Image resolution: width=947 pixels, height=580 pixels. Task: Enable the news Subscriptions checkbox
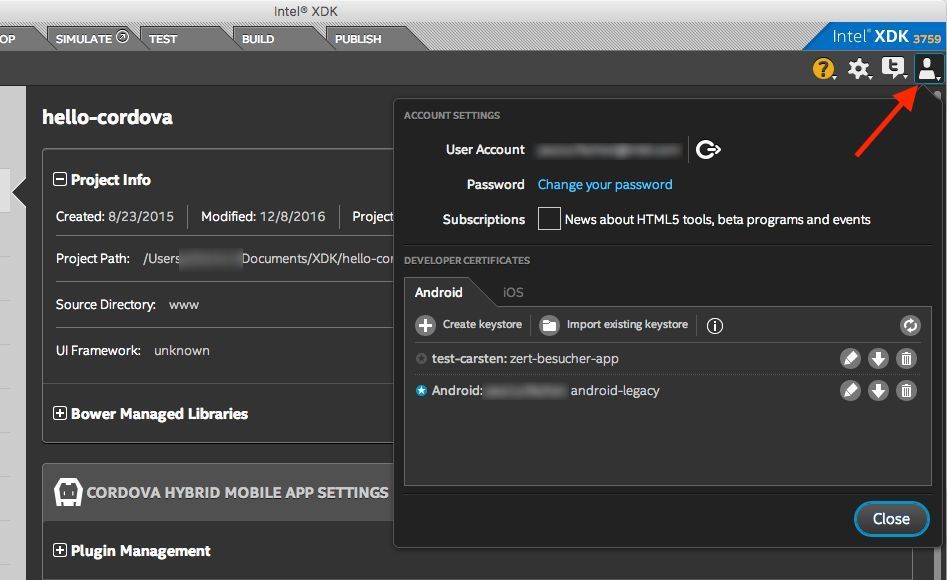click(x=549, y=219)
